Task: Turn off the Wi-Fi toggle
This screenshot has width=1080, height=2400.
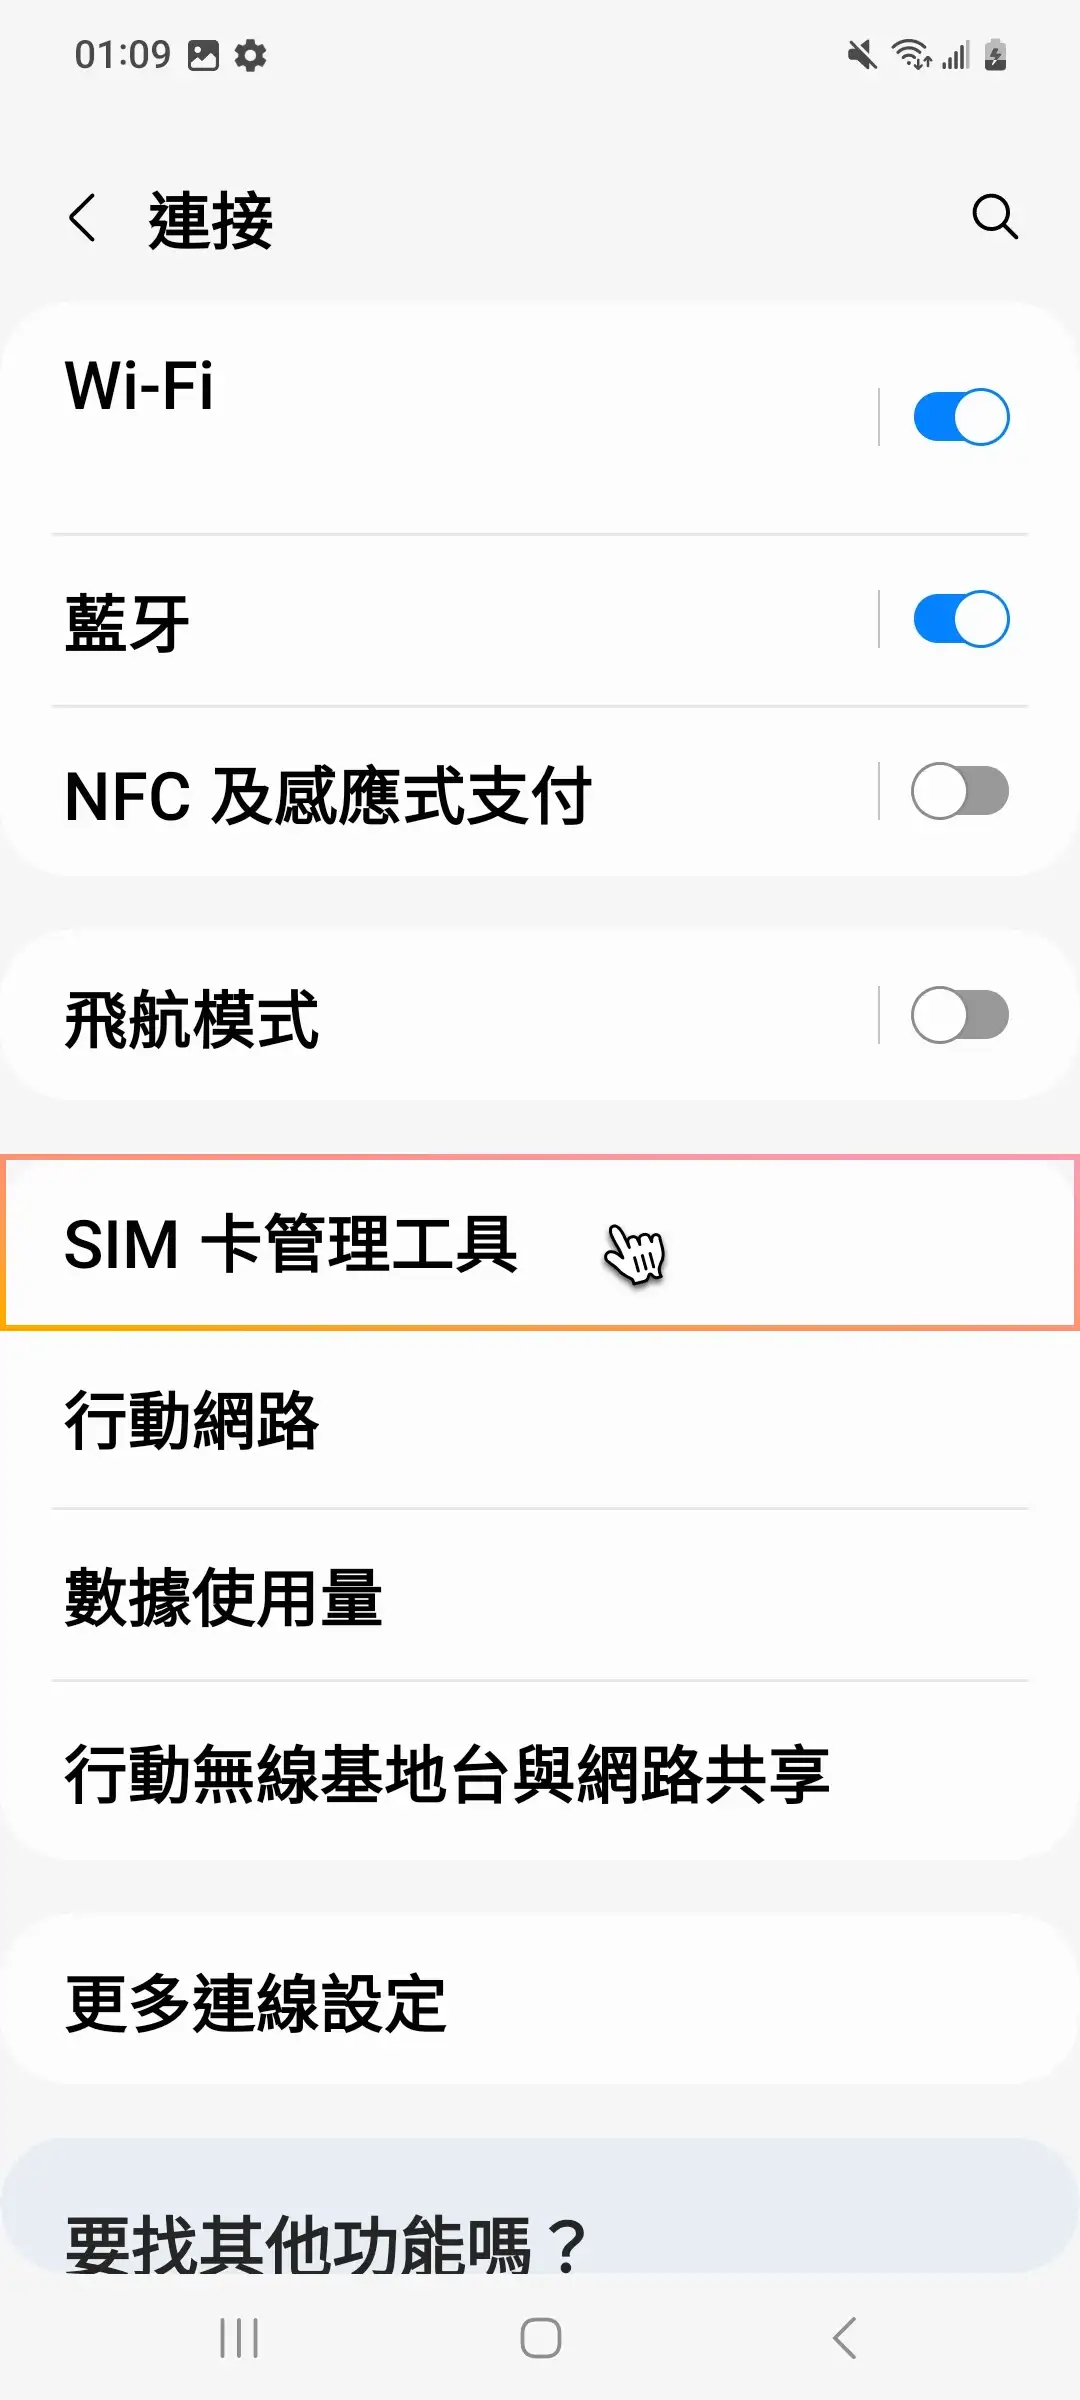Action: 958,416
